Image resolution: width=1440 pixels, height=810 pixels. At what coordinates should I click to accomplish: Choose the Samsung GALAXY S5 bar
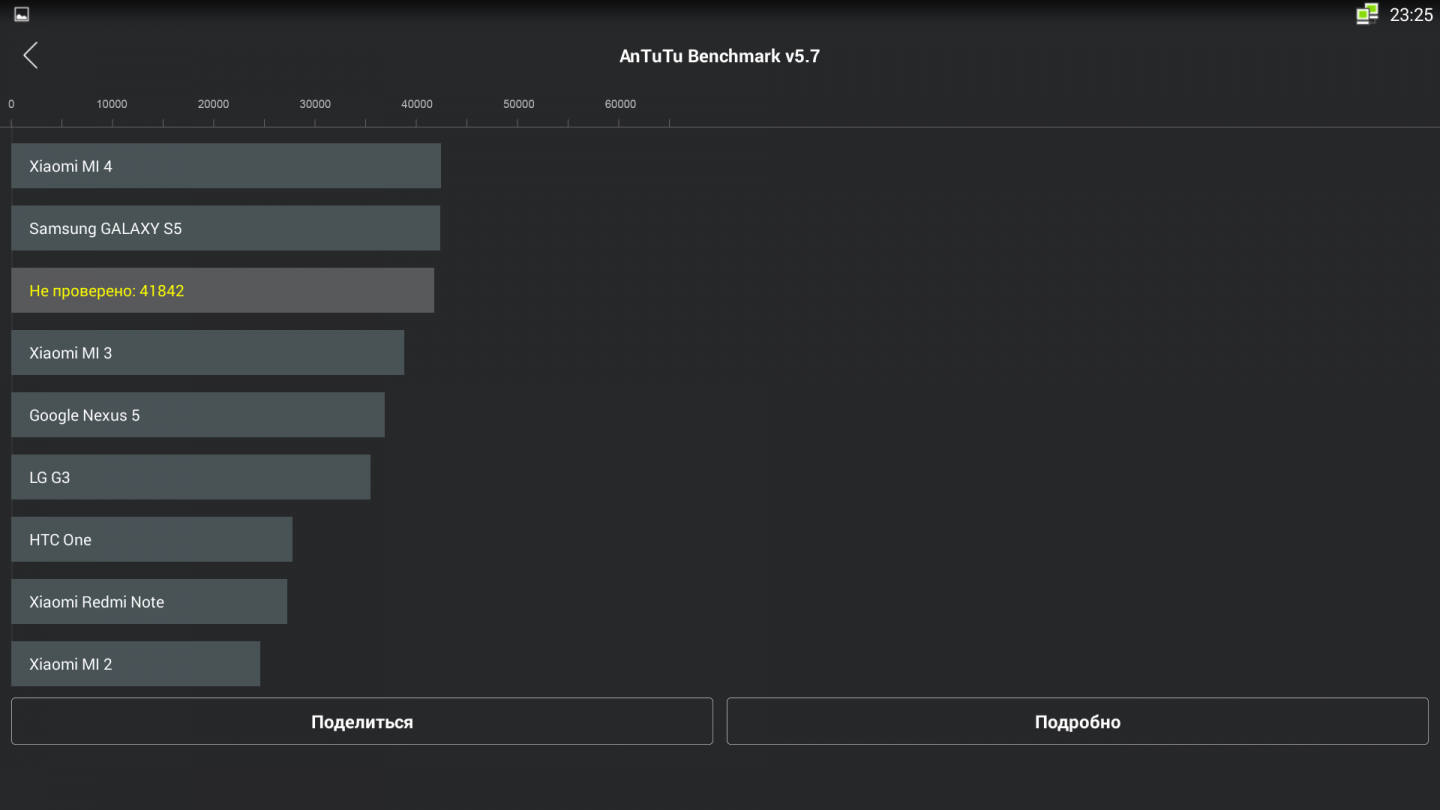pyautogui.click(x=225, y=228)
